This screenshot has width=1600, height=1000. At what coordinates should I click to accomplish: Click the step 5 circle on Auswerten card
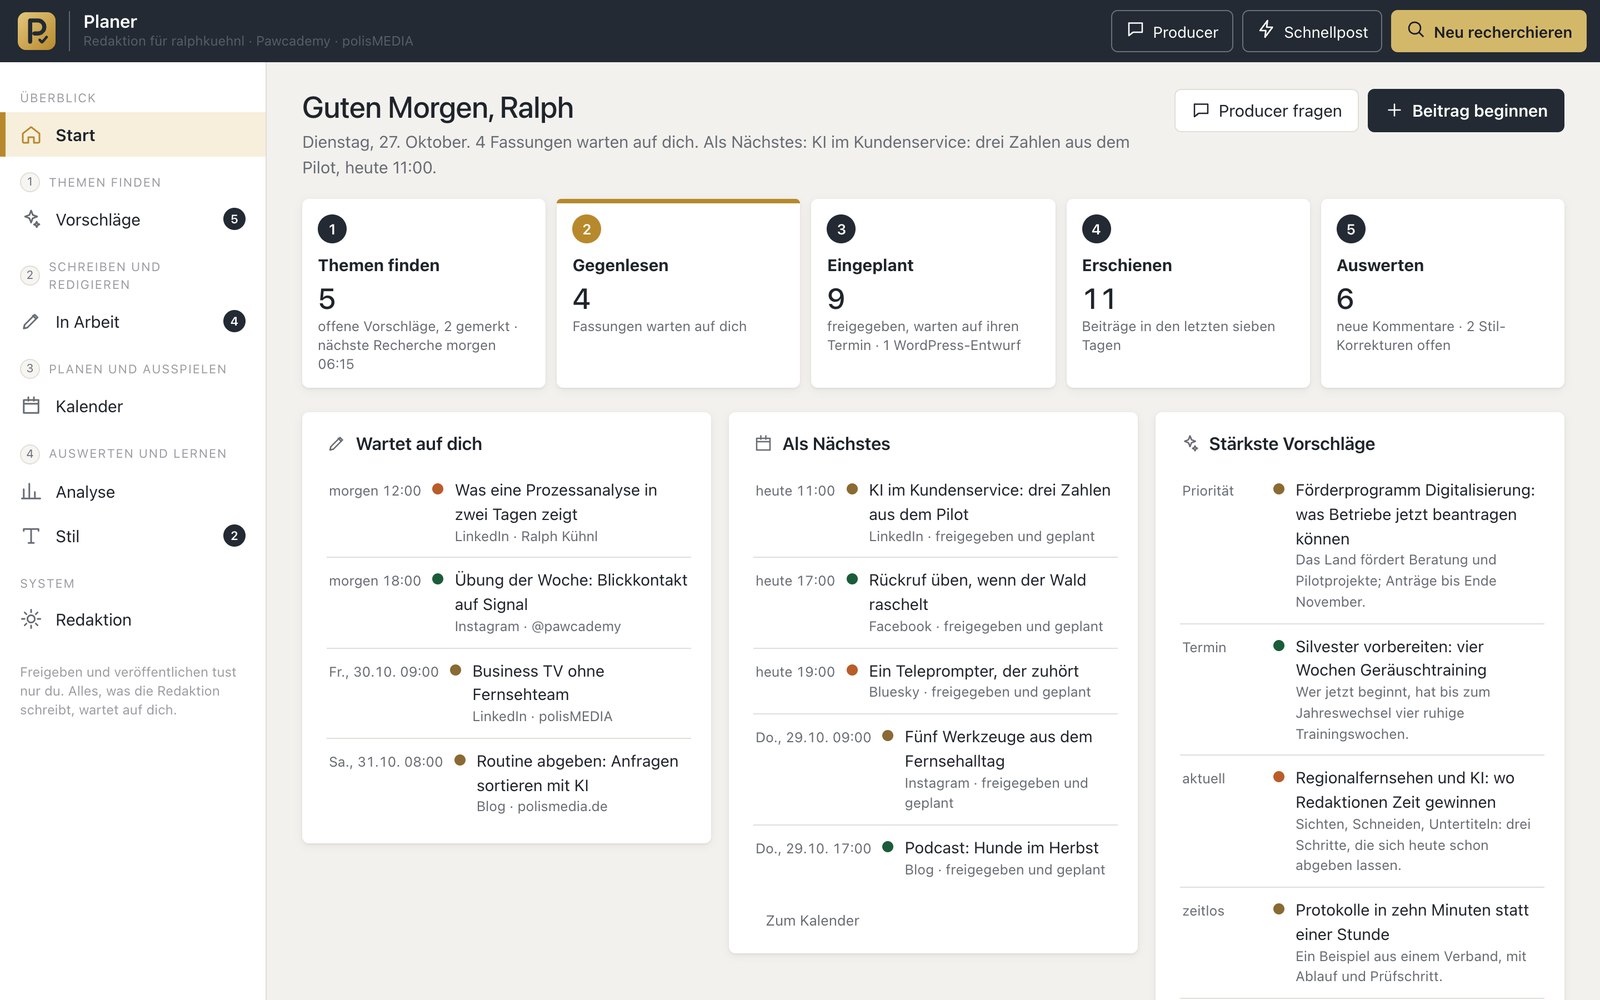(x=1351, y=229)
